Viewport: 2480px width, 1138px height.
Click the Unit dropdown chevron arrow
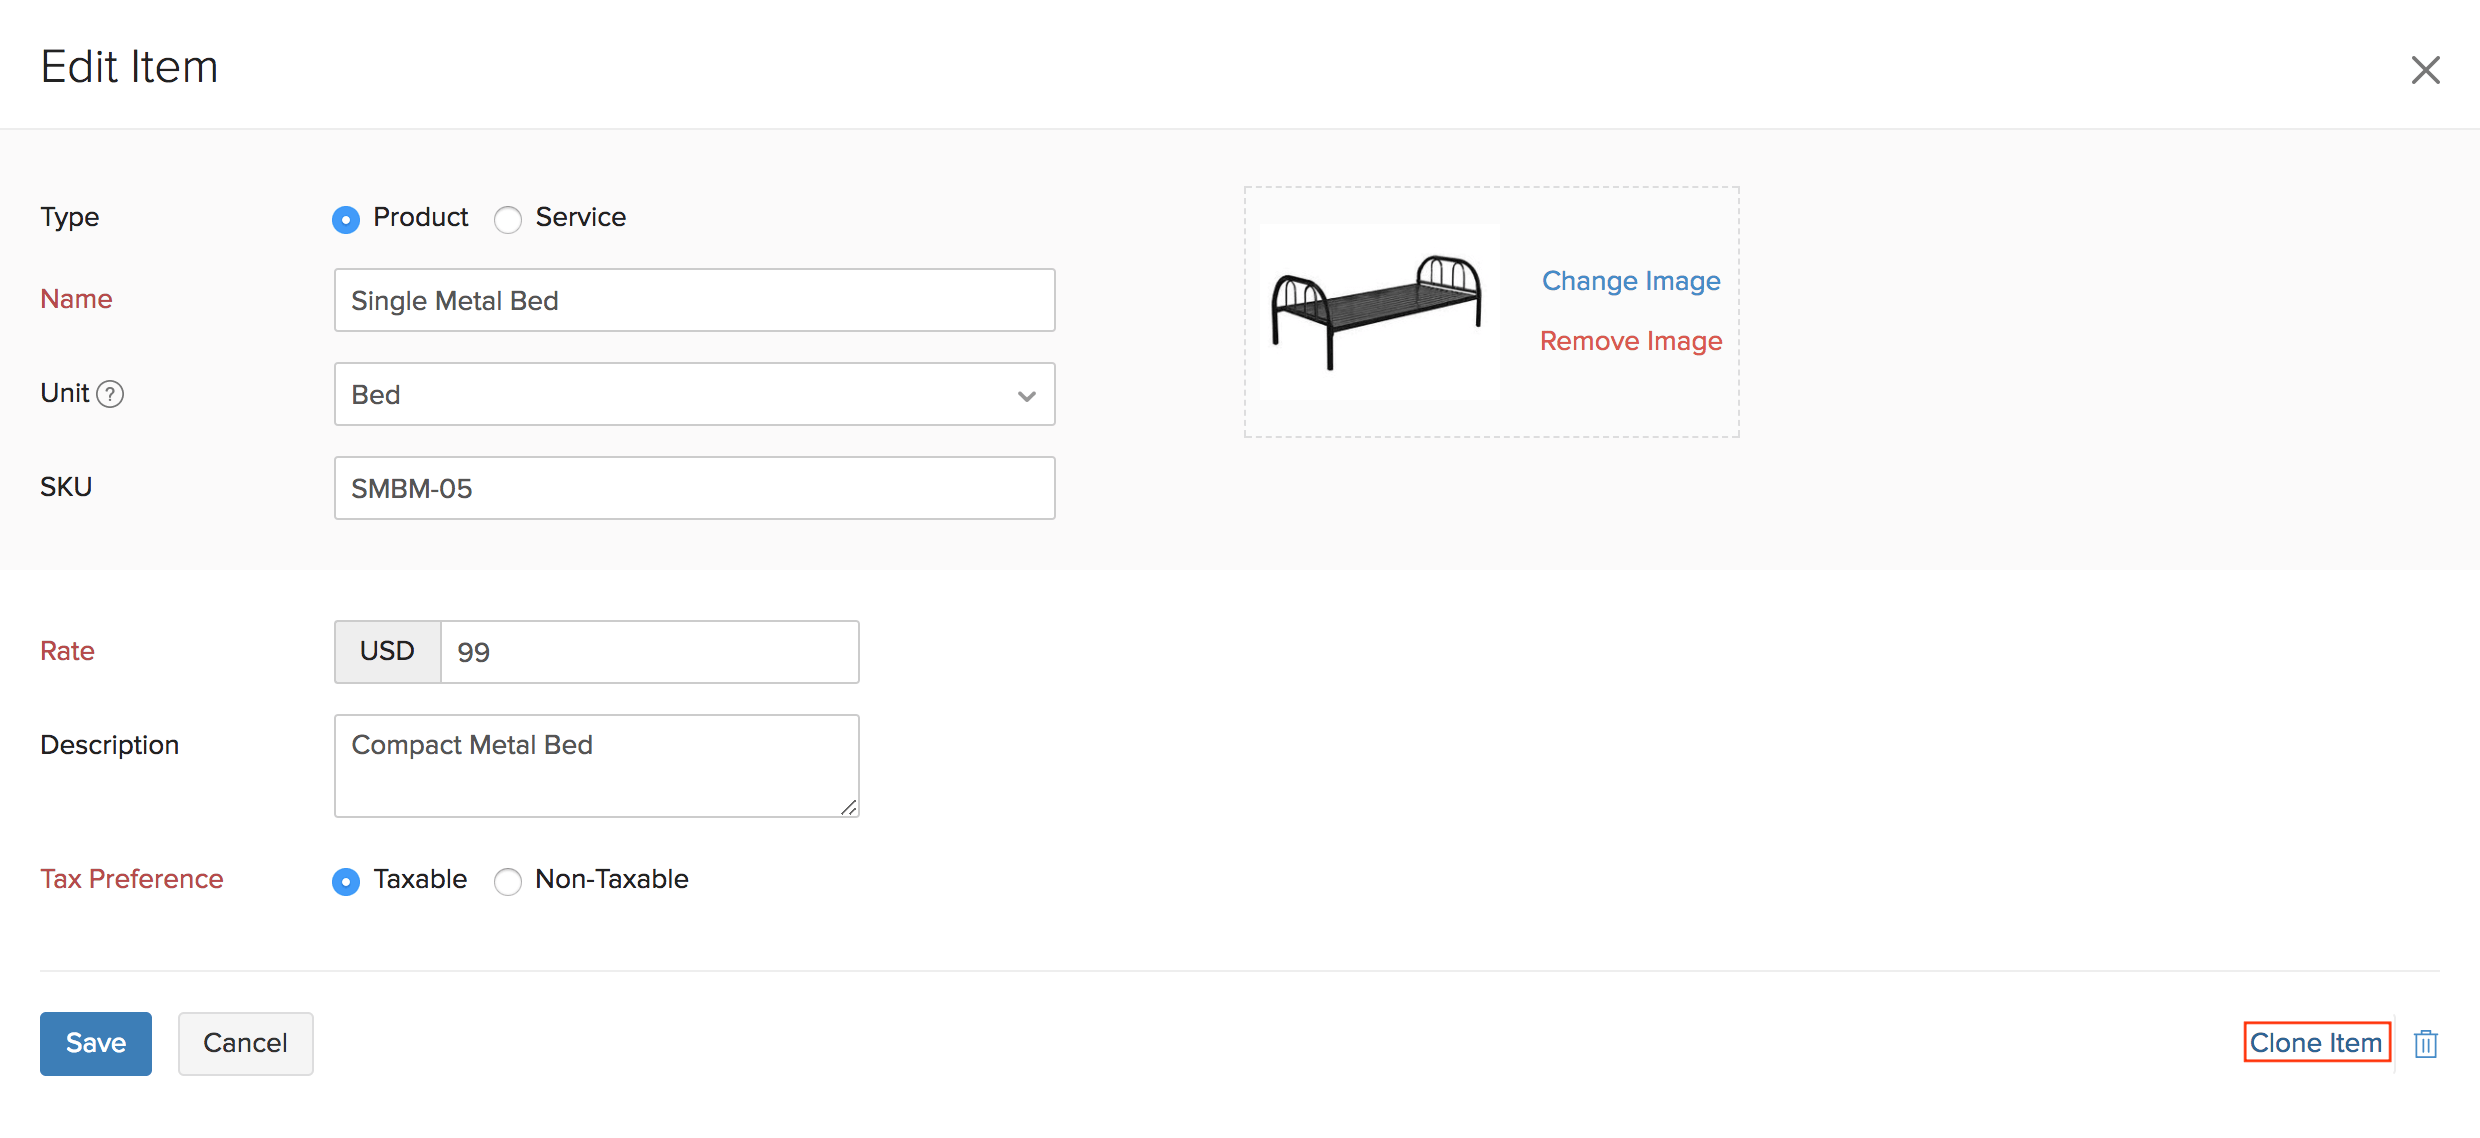(1026, 396)
